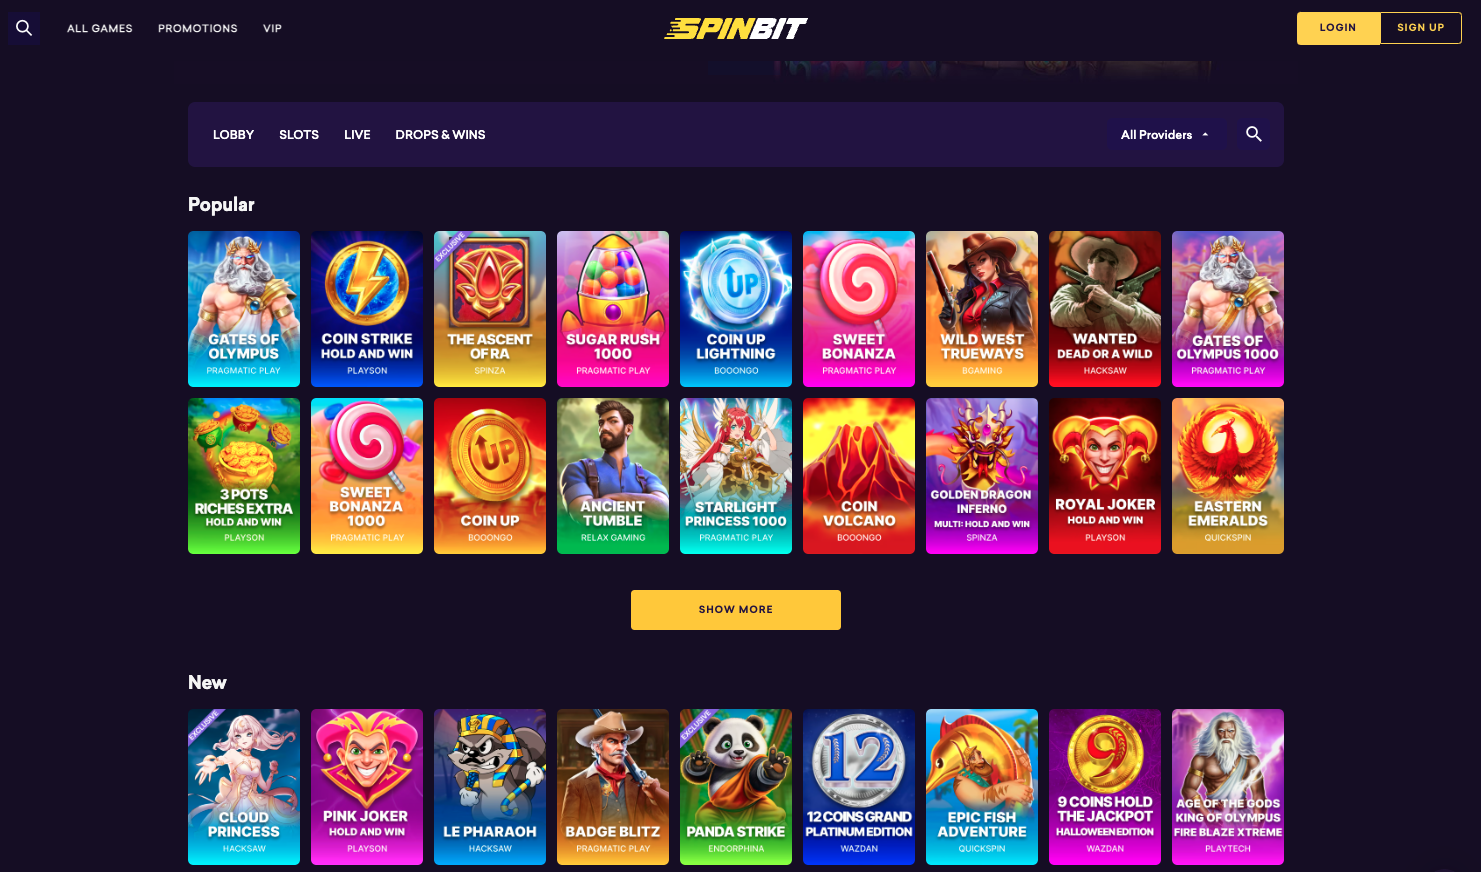Screen dimensions: 1481x872
Task: Open the games search magnifier beside All Providers
Action: pos(1253,134)
